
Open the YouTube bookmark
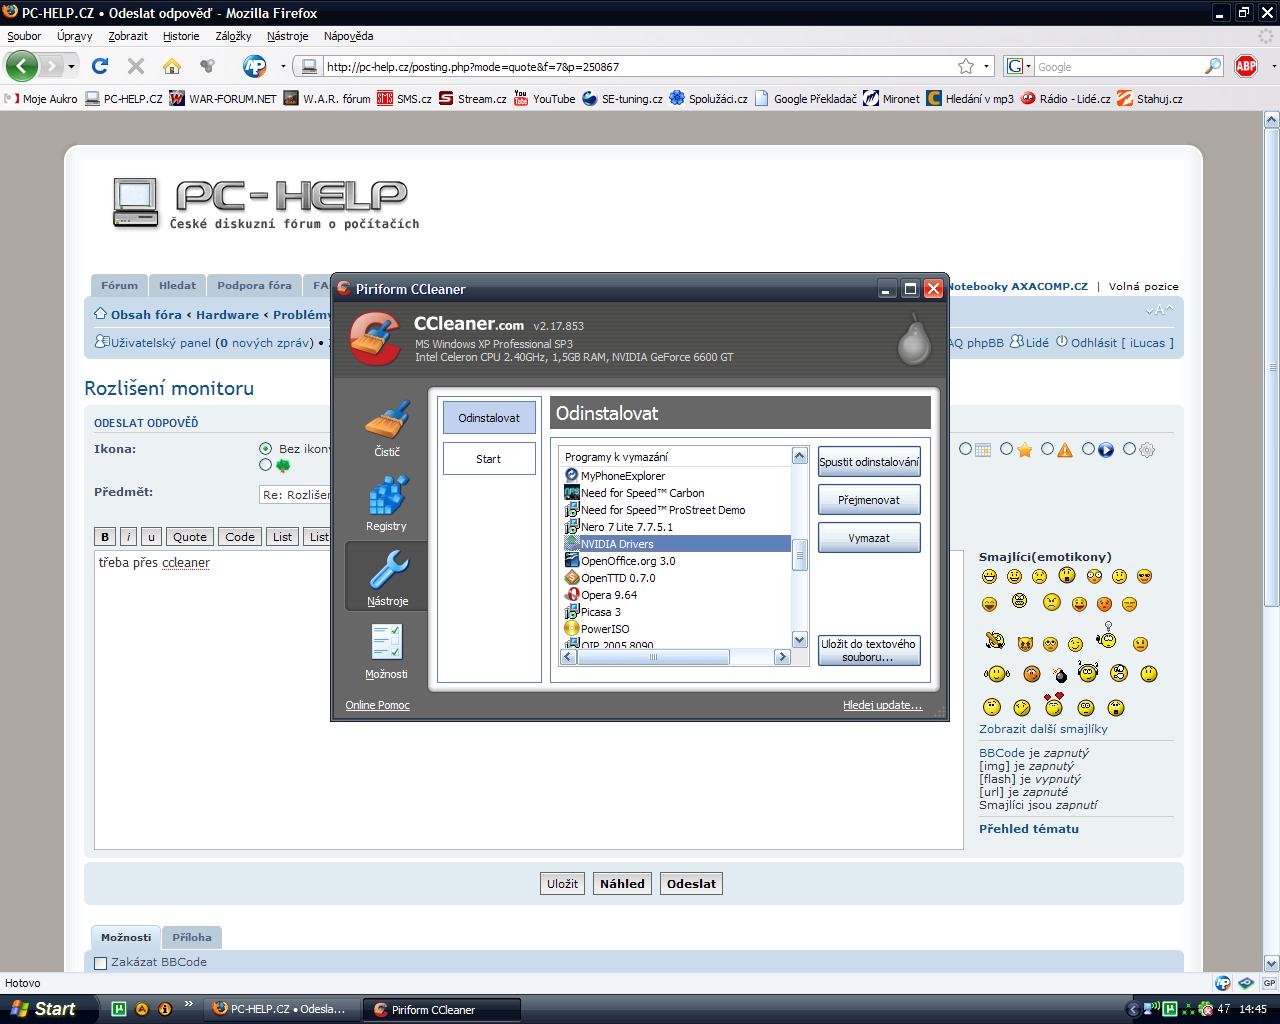(544, 98)
